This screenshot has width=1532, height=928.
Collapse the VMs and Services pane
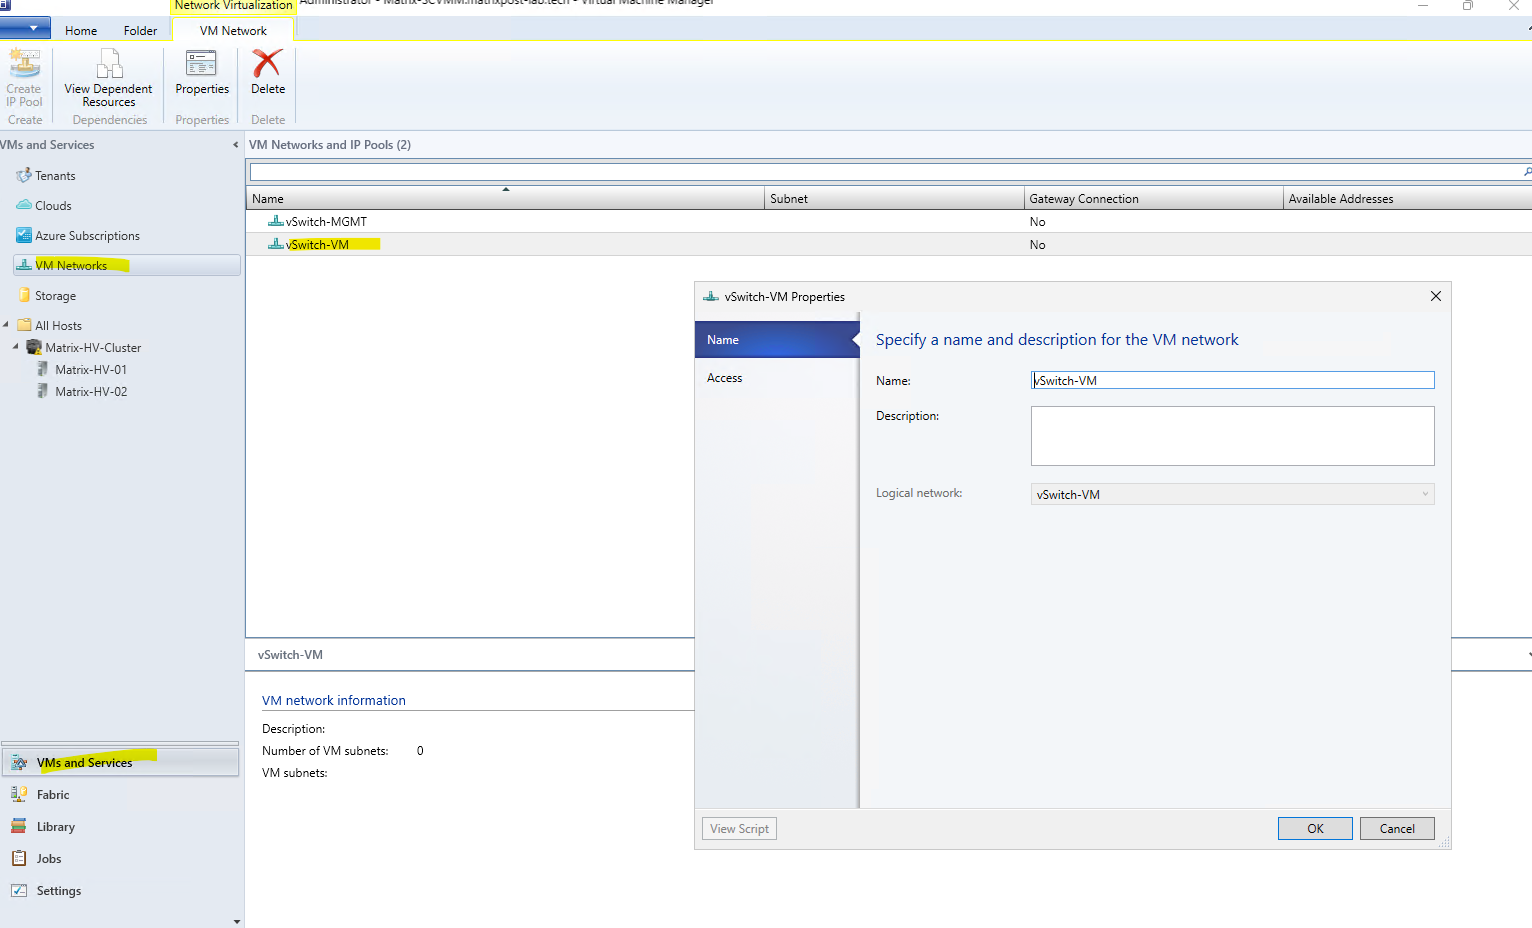pyautogui.click(x=236, y=145)
